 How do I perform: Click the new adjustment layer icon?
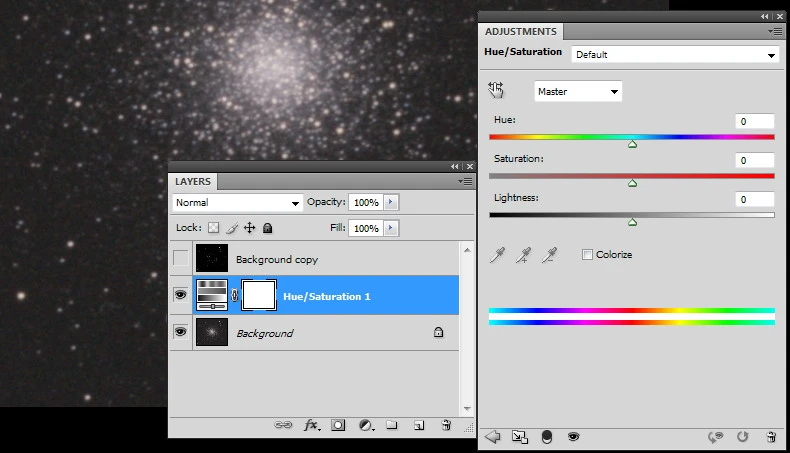[365, 425]
